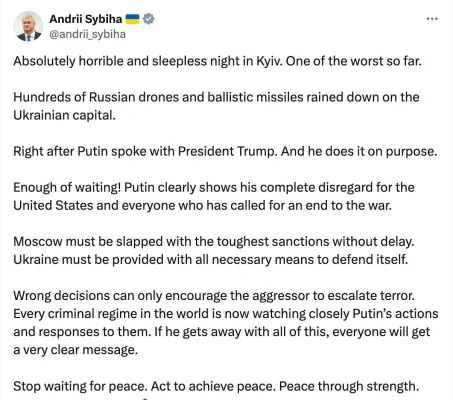The width and height of the screenshot is (453, 400).
Task: Click the sentence 'One of the worst so far.'
Action: pyautogui.click(x=354, y=61)
